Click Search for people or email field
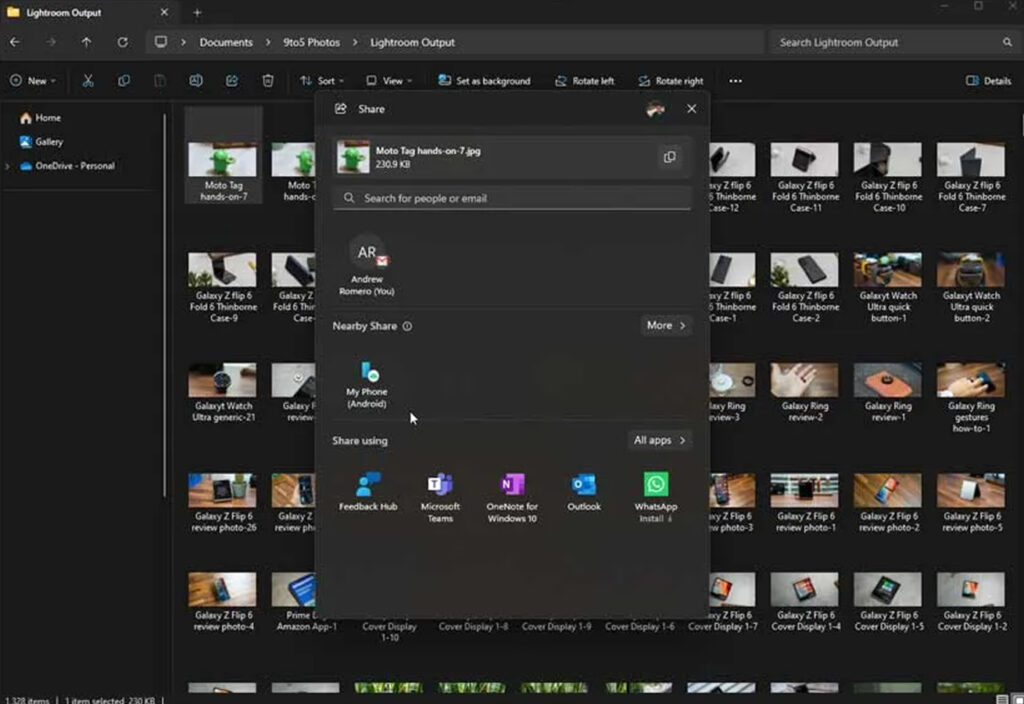The image size is (1024, 704). (x=512, y=198)
